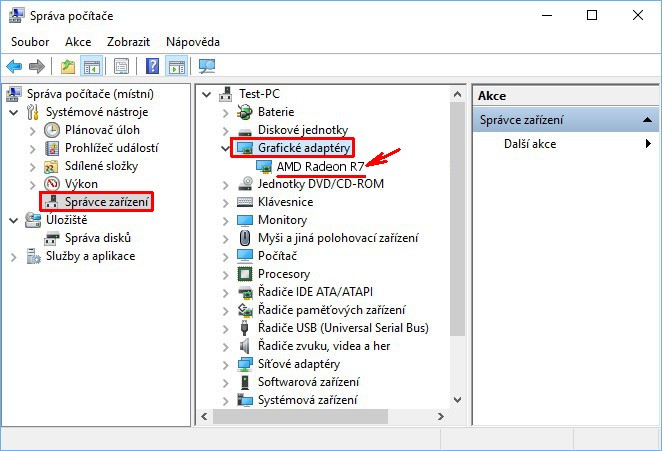Click the Výkon performance icon
This screenshot has height=451, width=662.
pos(53,184)
